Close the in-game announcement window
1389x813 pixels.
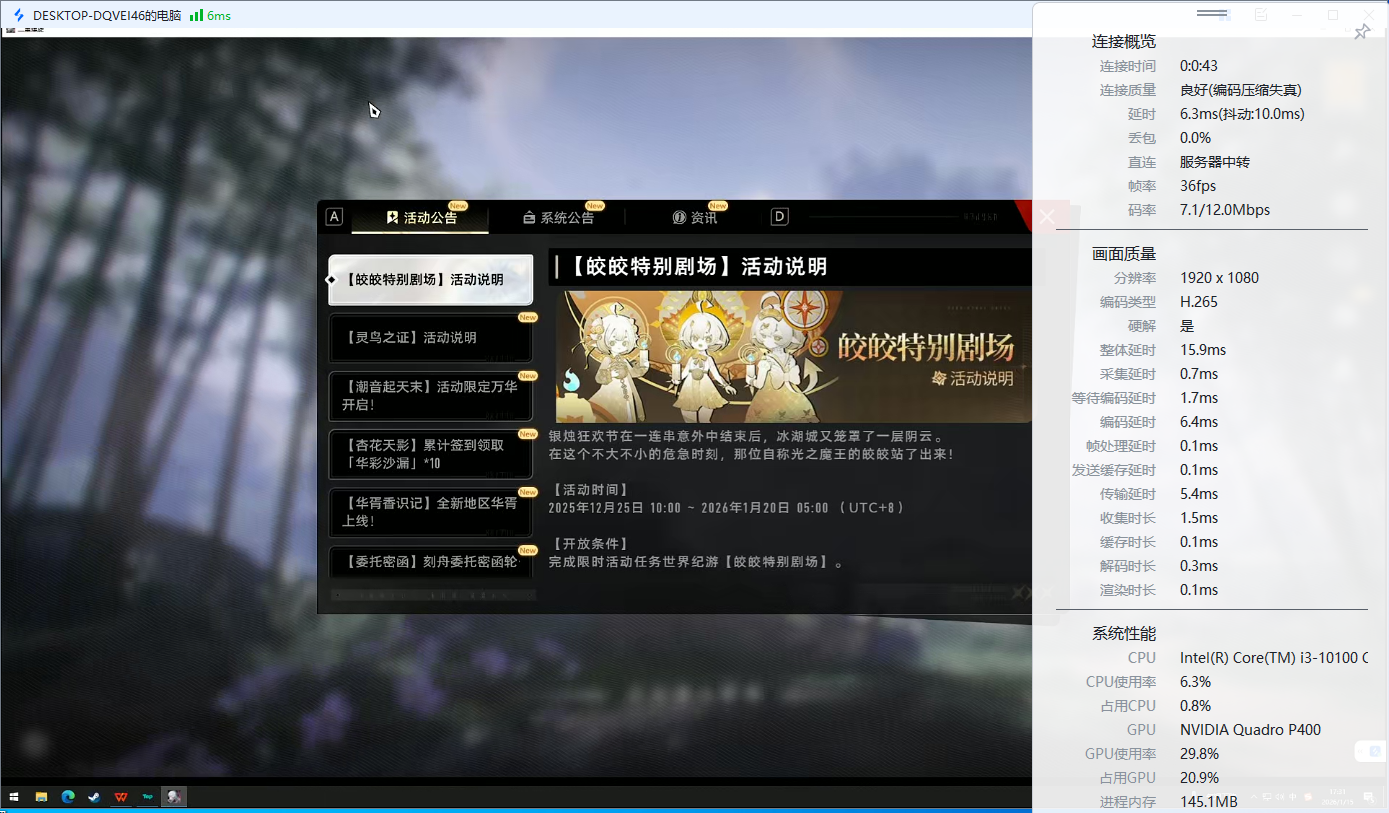coord(1046,216)
